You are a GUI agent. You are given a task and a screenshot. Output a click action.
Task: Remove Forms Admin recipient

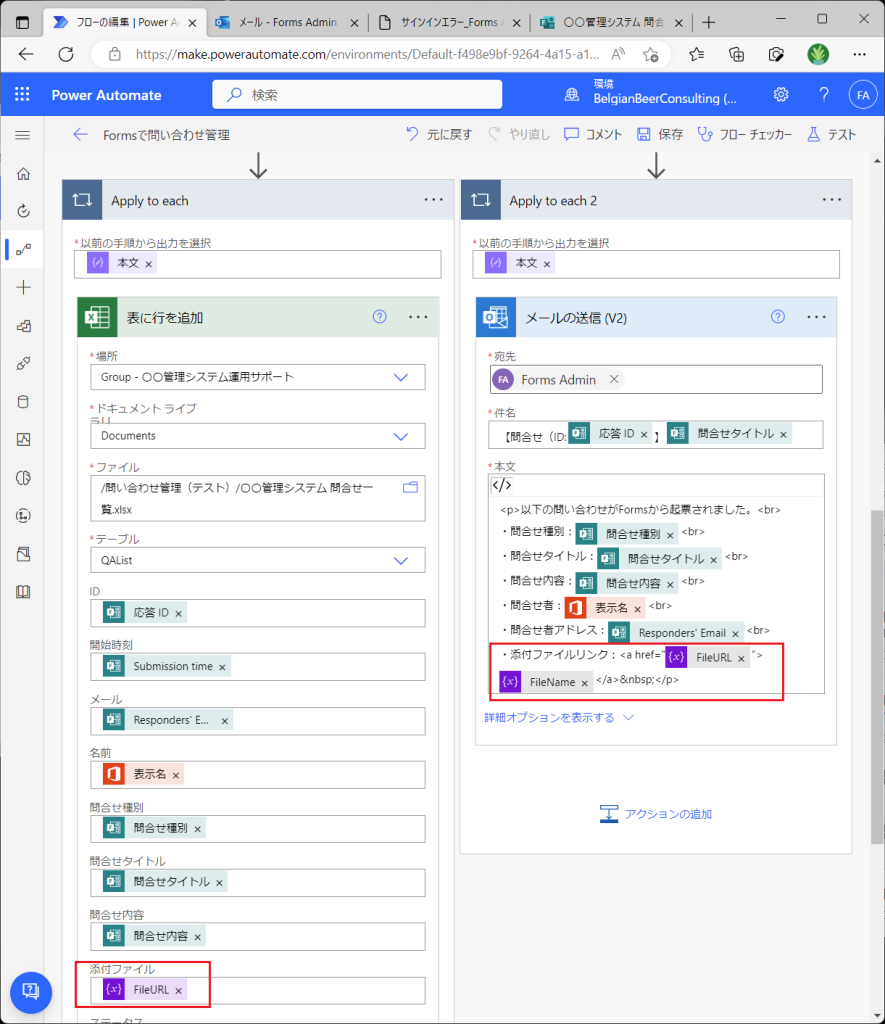point(614,379)
